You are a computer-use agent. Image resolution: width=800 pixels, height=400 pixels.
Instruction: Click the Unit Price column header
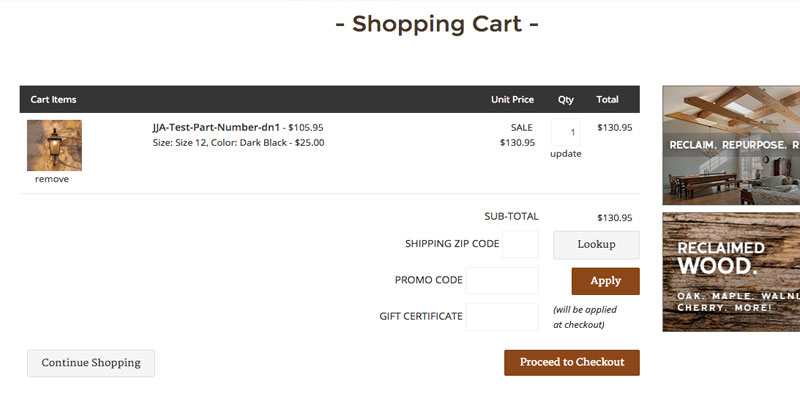tap(512, 99)
